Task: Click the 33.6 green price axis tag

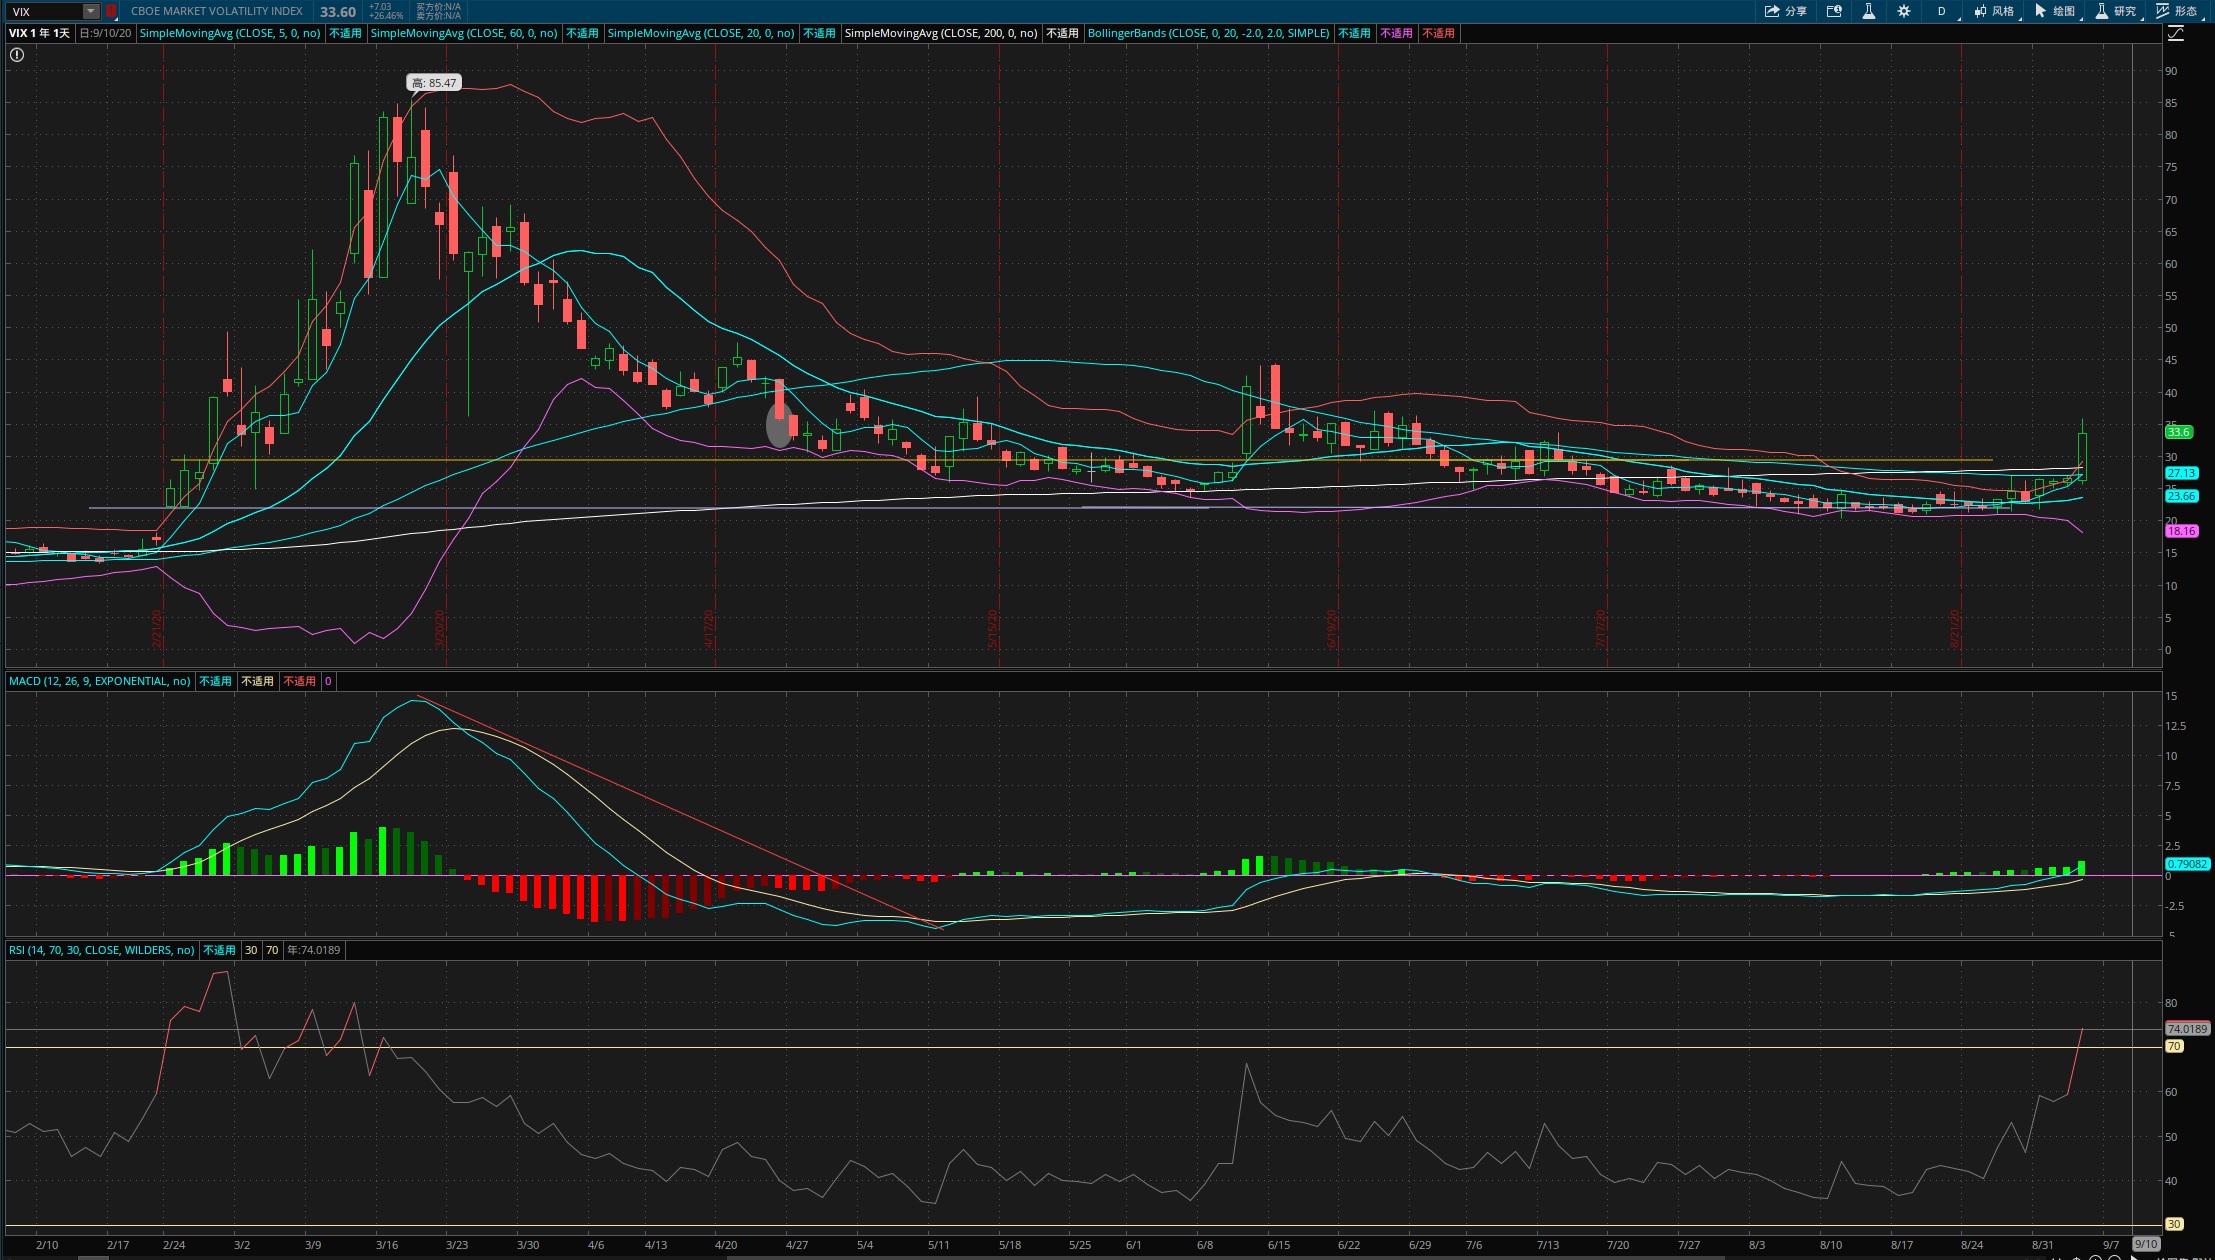Action: (2179, 432)
